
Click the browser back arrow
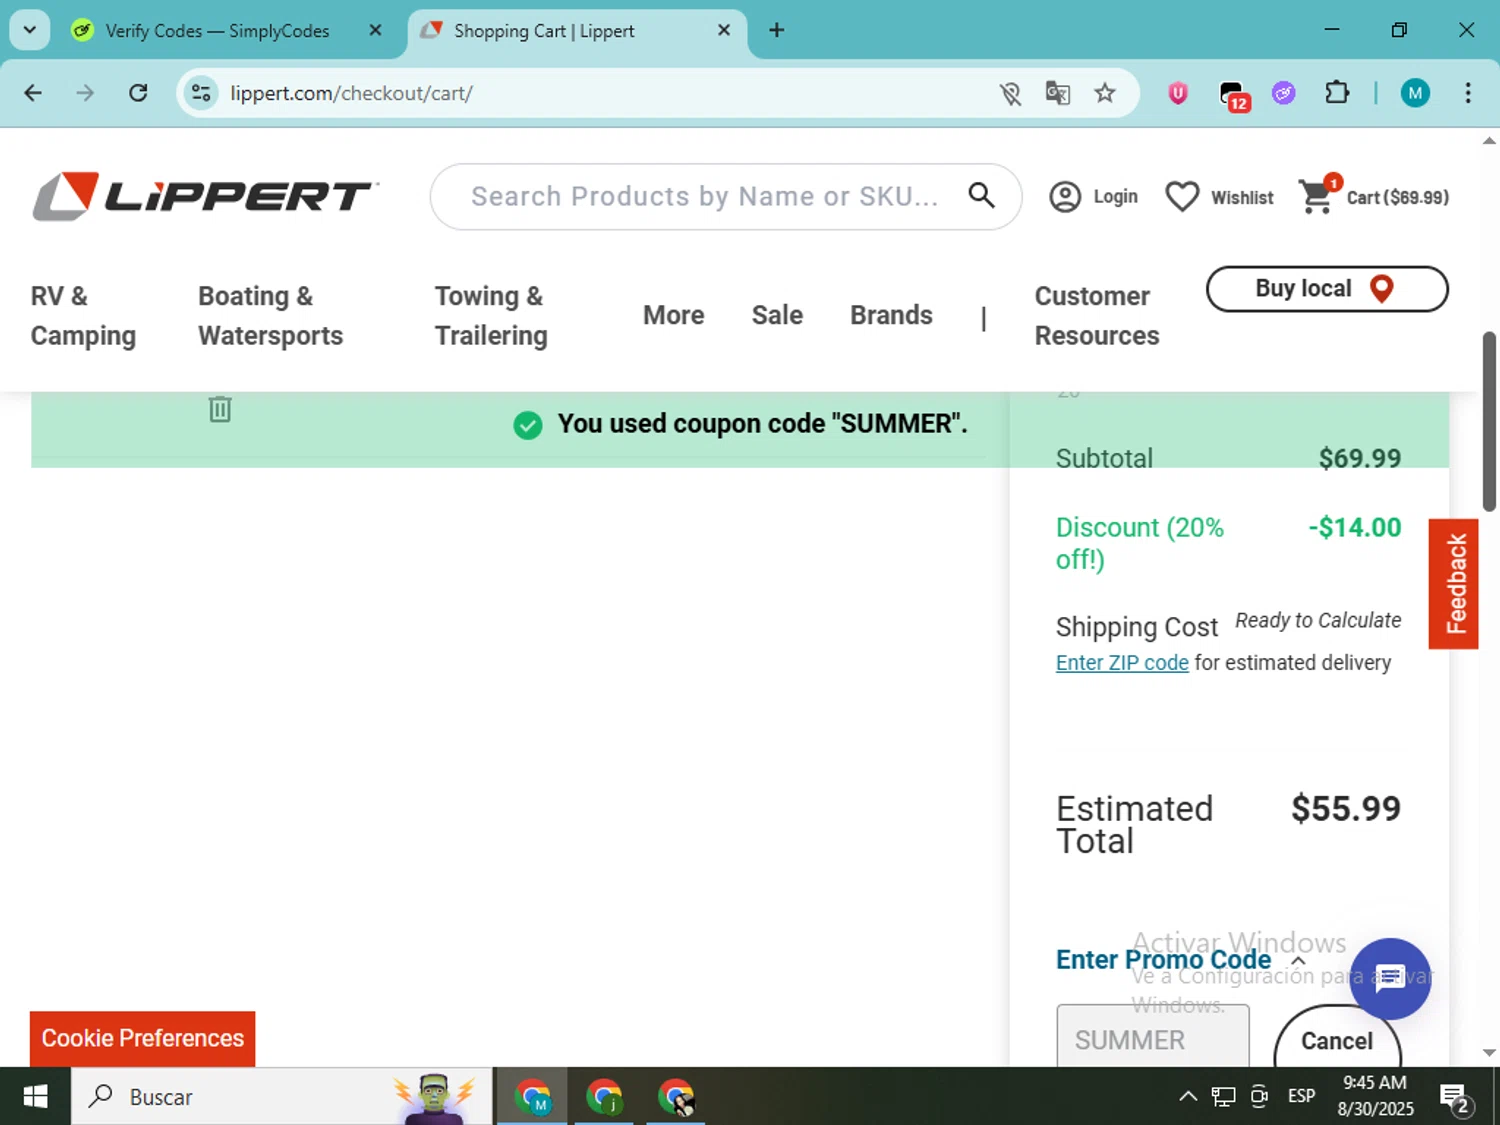point(33,93)
